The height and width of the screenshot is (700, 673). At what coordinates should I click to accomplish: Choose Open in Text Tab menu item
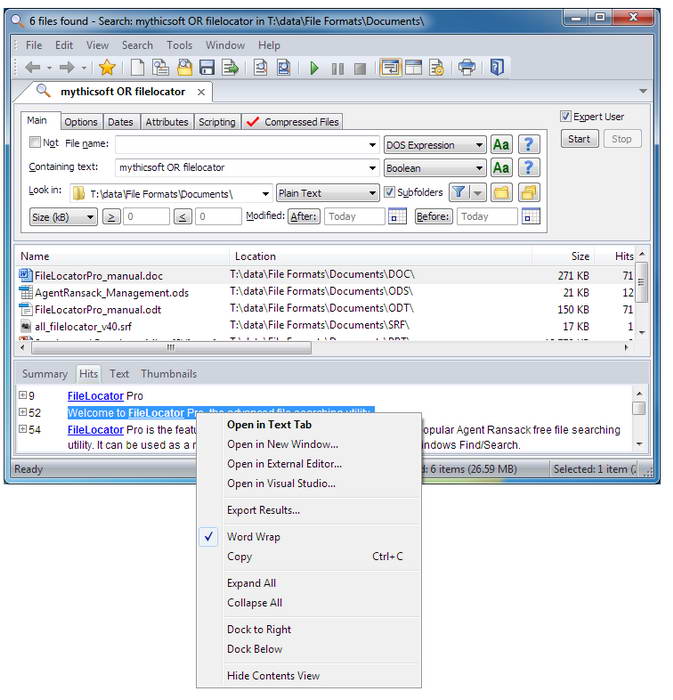tap(308, 425)
